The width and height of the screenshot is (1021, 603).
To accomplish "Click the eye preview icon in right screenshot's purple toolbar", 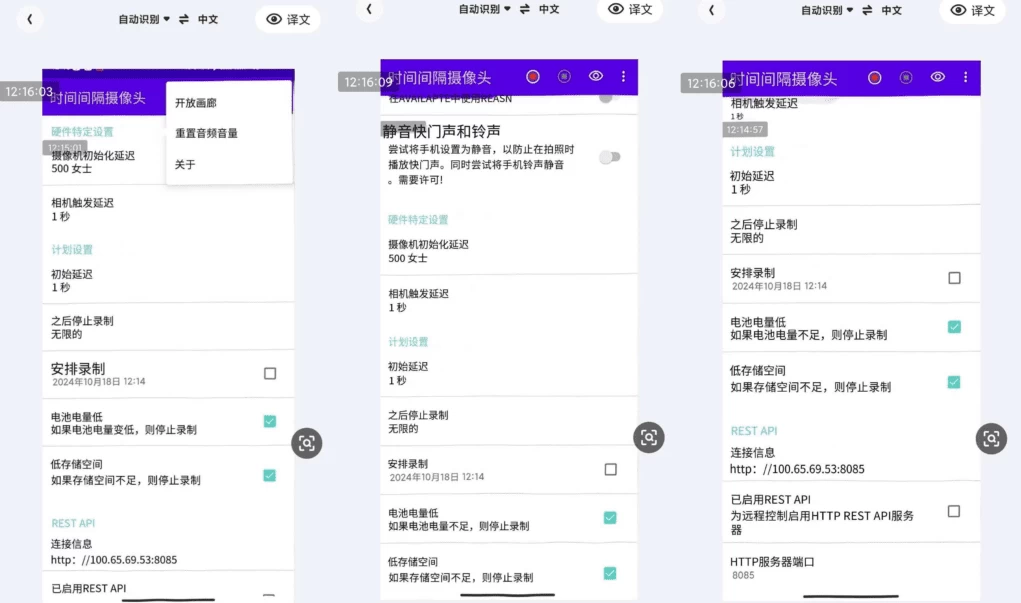I will click(938, 77).
